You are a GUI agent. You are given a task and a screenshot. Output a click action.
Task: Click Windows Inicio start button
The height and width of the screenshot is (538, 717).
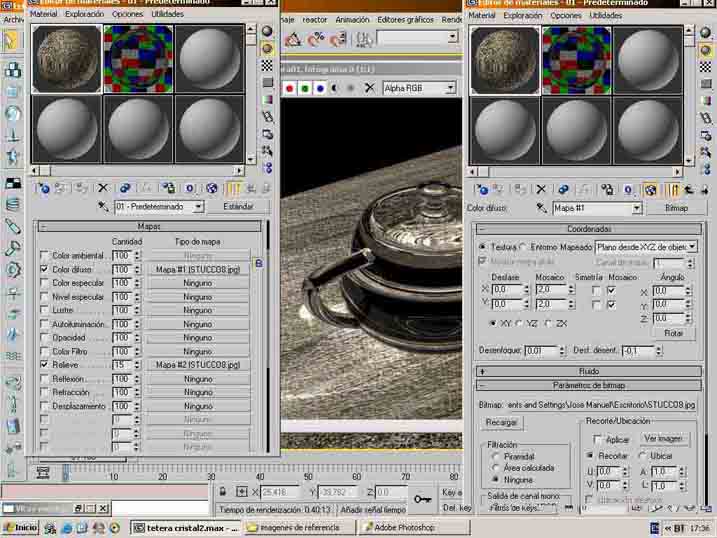click(x=20, y=528)
